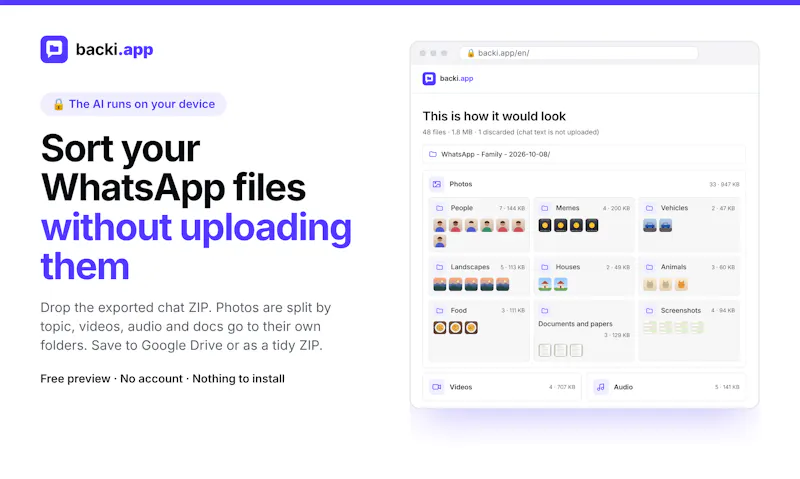
Task: Open the Landscapes folder icon
Action: pyautogui.click(x=439, y=267)
